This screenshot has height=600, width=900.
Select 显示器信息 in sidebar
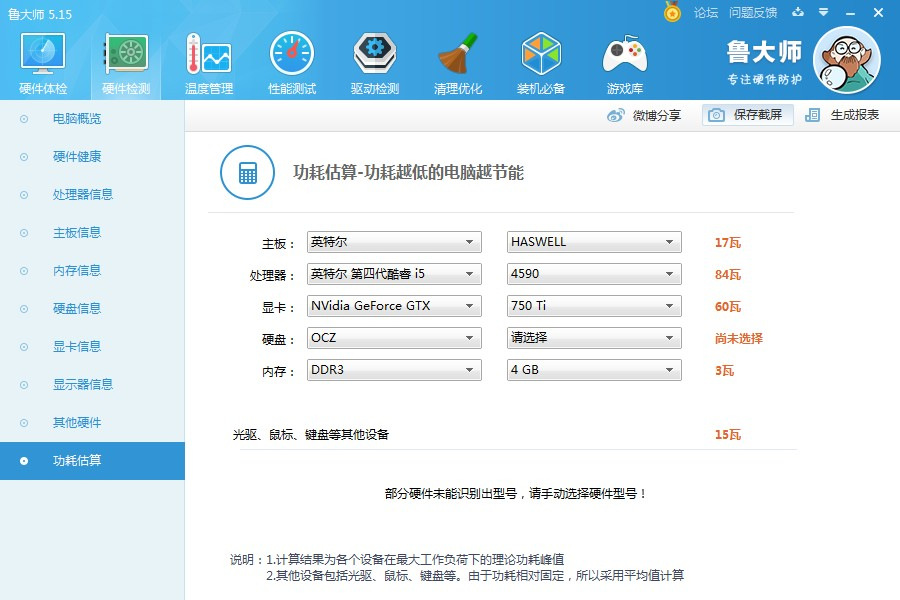click(92, 384)
